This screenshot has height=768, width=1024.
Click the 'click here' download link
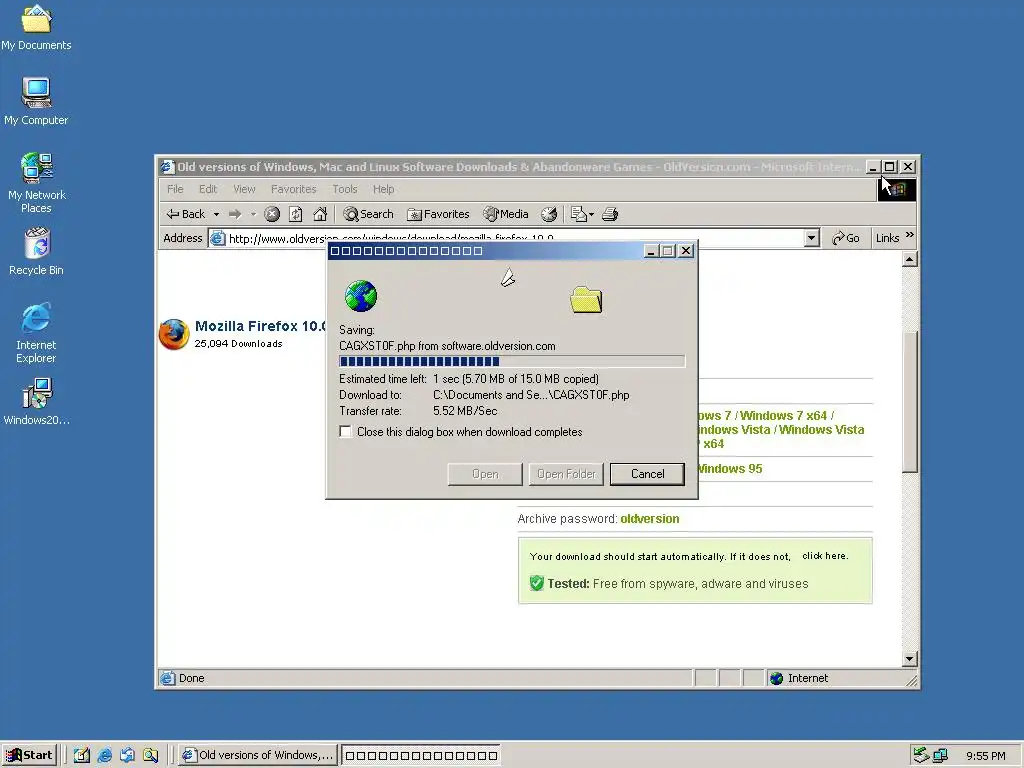tap(825, 556)
